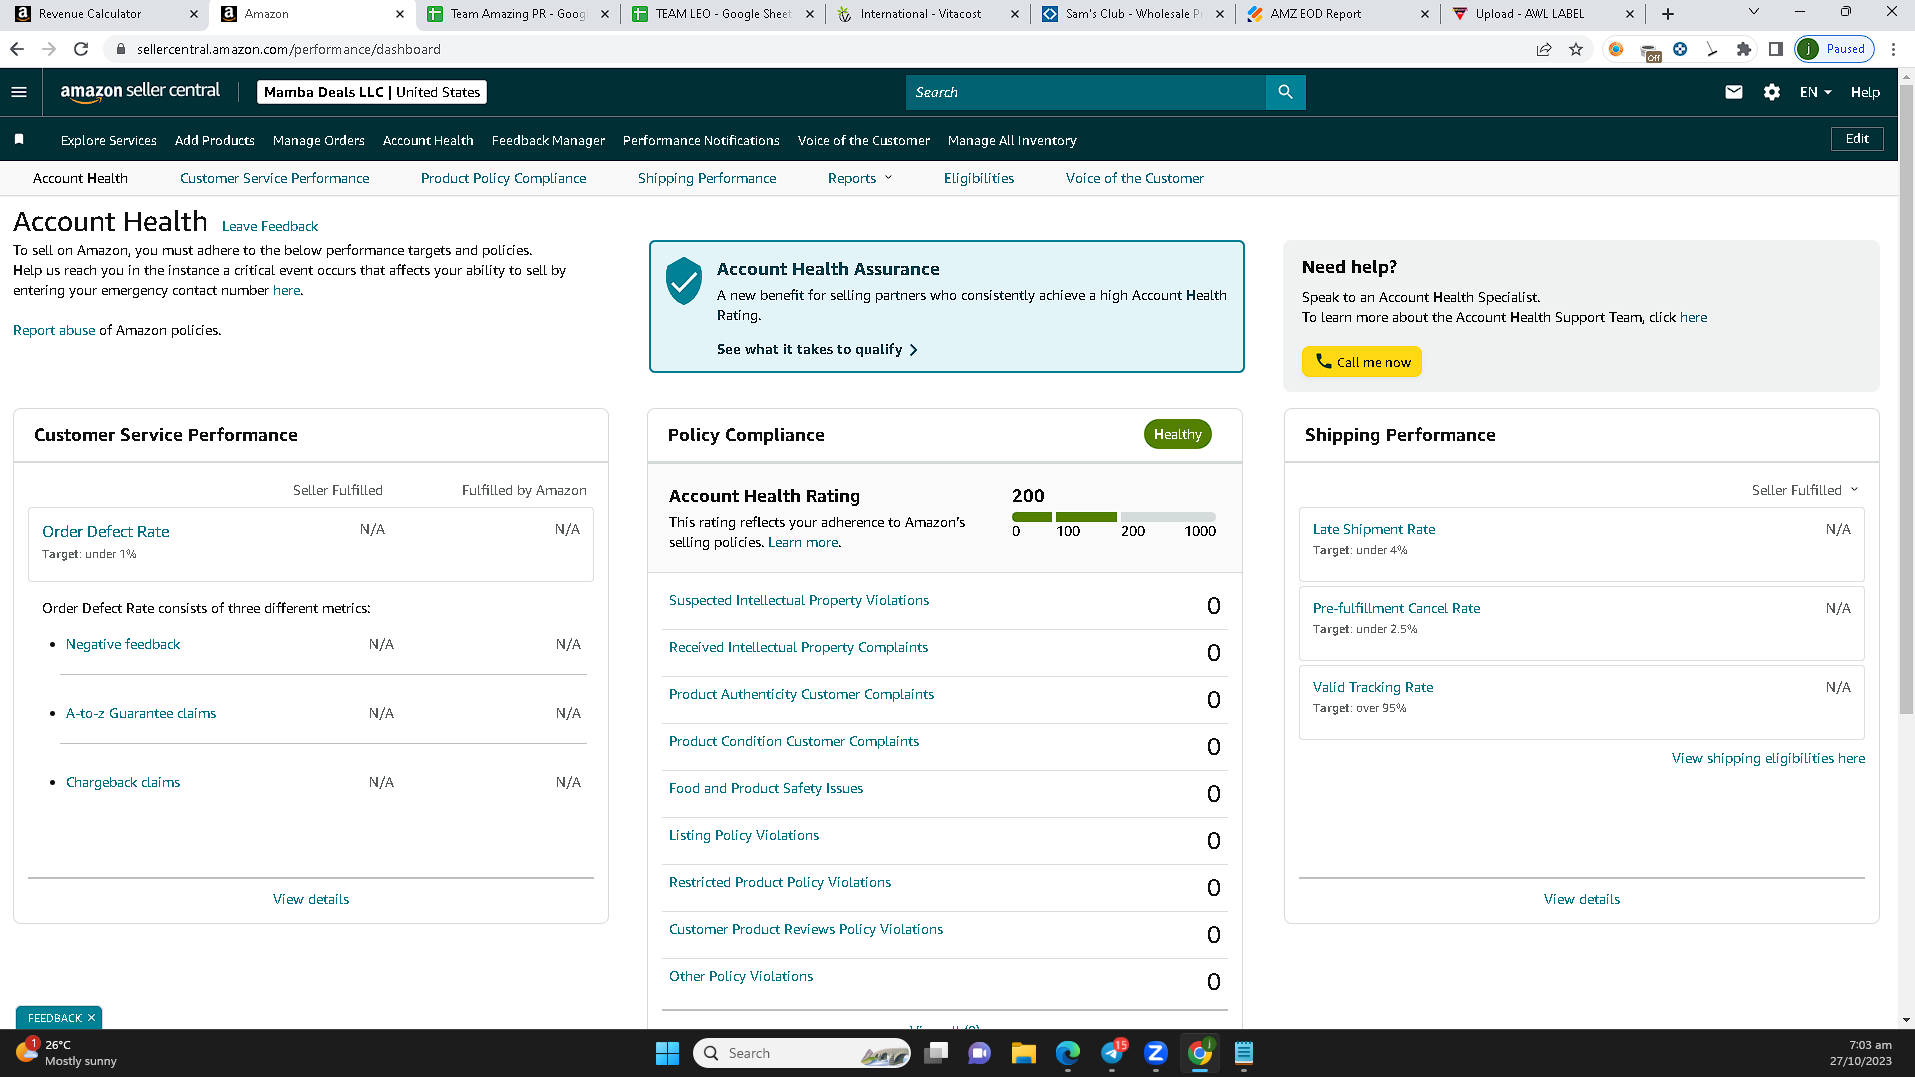Image resolution: width=1915 pixels, height=1077 pixels.
Task: Click the Amazon Seller Central logo
Action: [x=140, y=92]
